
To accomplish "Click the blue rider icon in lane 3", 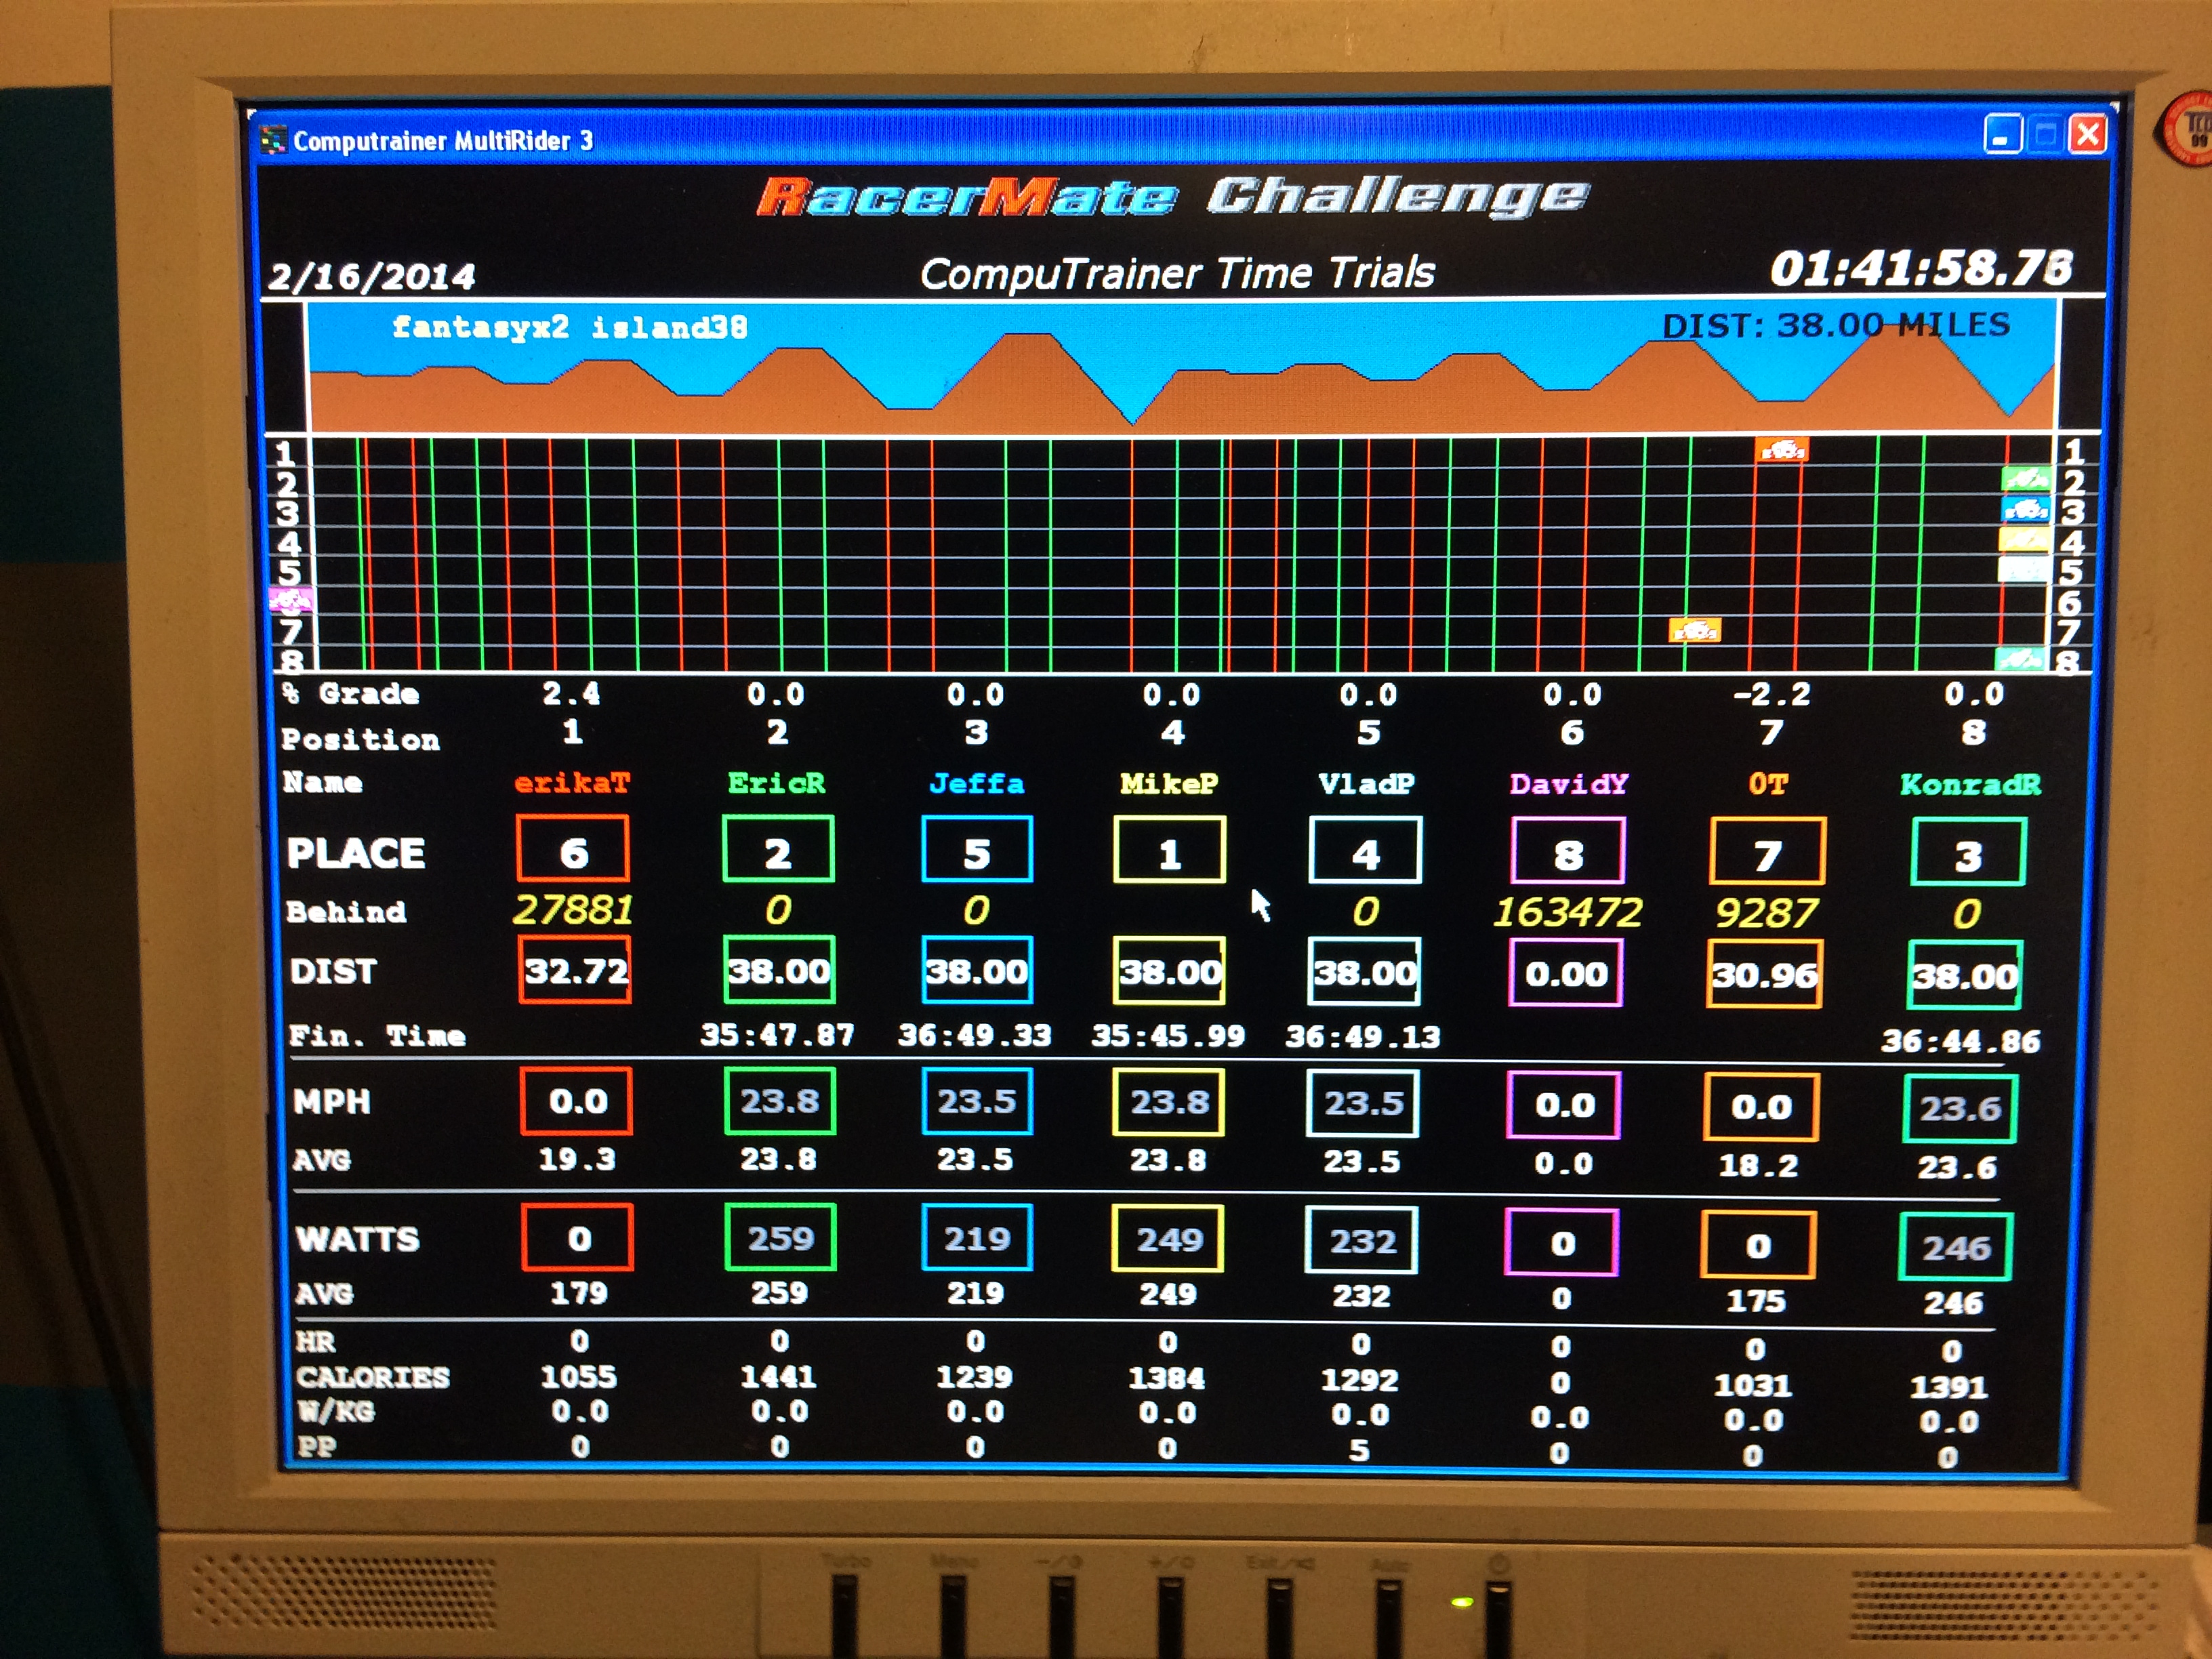I will [2026, 509].
